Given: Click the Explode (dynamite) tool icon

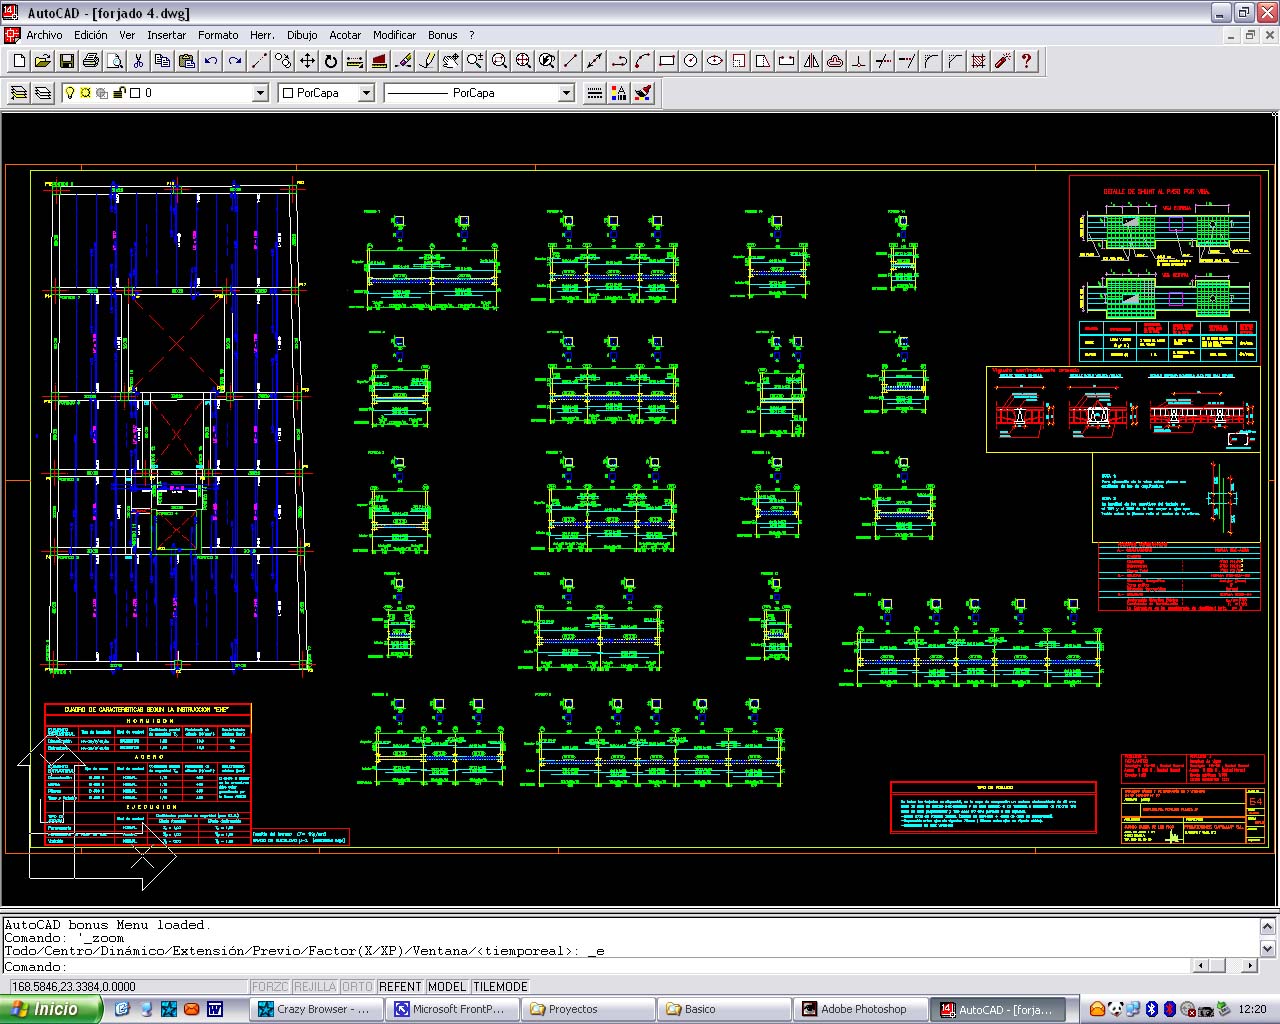Looking at the screenshot, I should click(x=1002, y=61).
